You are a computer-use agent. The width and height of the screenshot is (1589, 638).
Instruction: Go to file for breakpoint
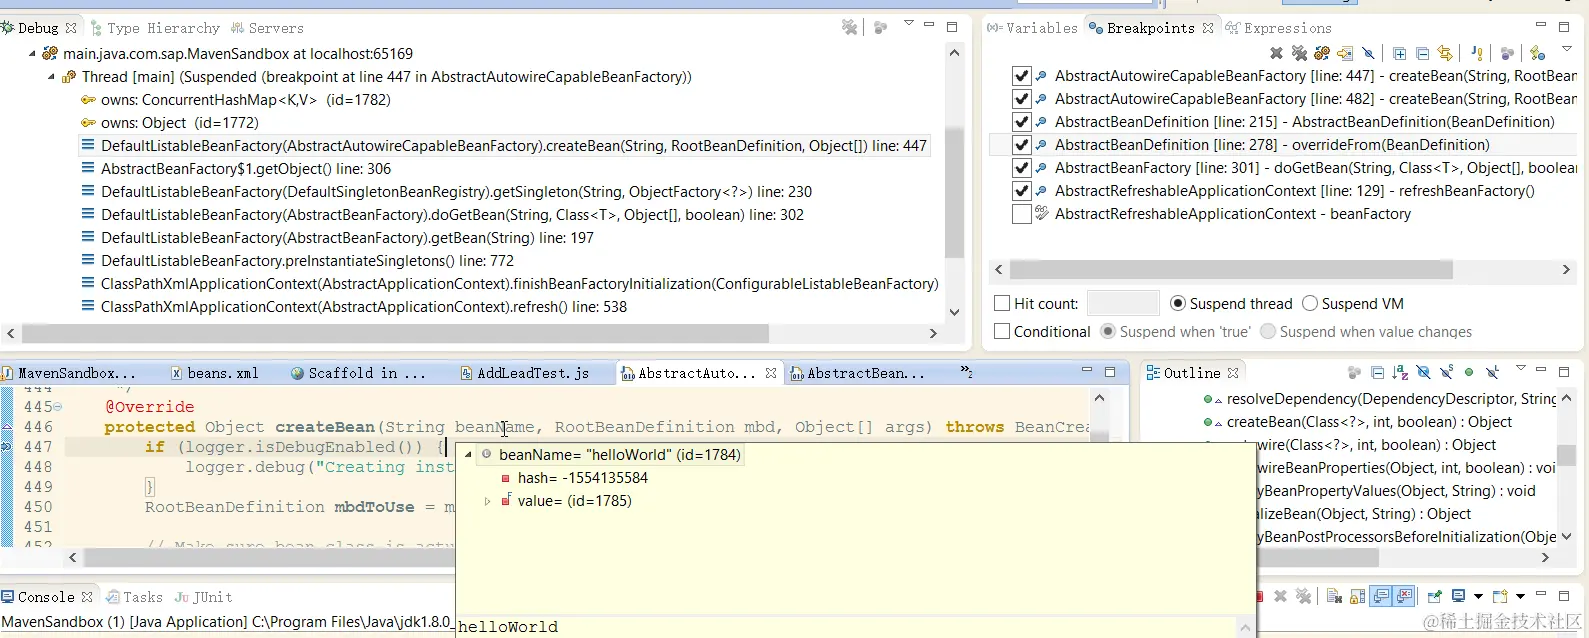click(1345, 53)
